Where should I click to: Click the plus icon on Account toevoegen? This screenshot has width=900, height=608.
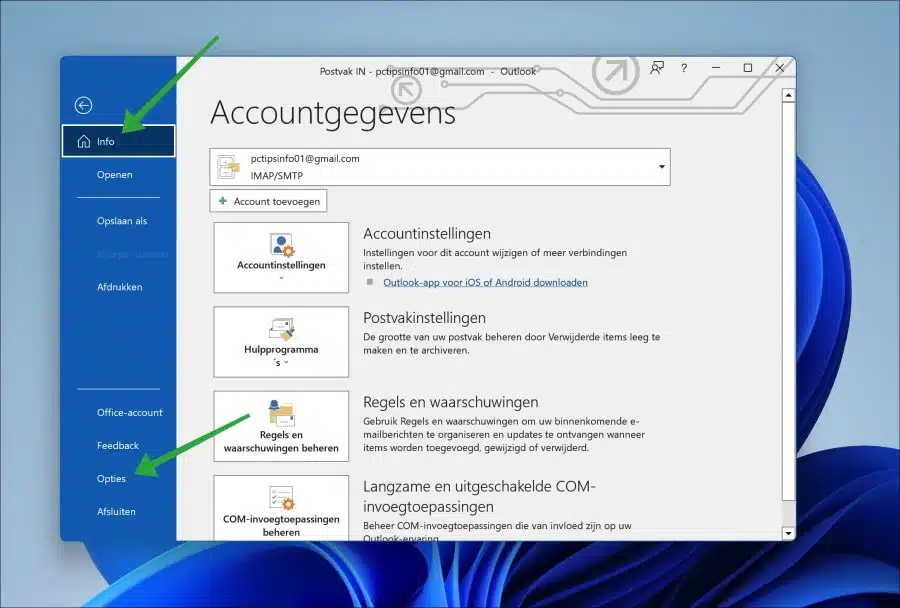[223, 201]
